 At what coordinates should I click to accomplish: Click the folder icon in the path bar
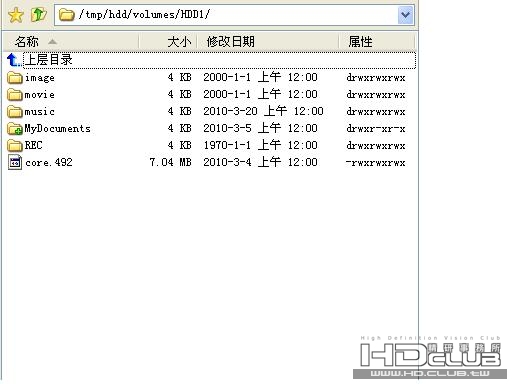pos(67,15)
